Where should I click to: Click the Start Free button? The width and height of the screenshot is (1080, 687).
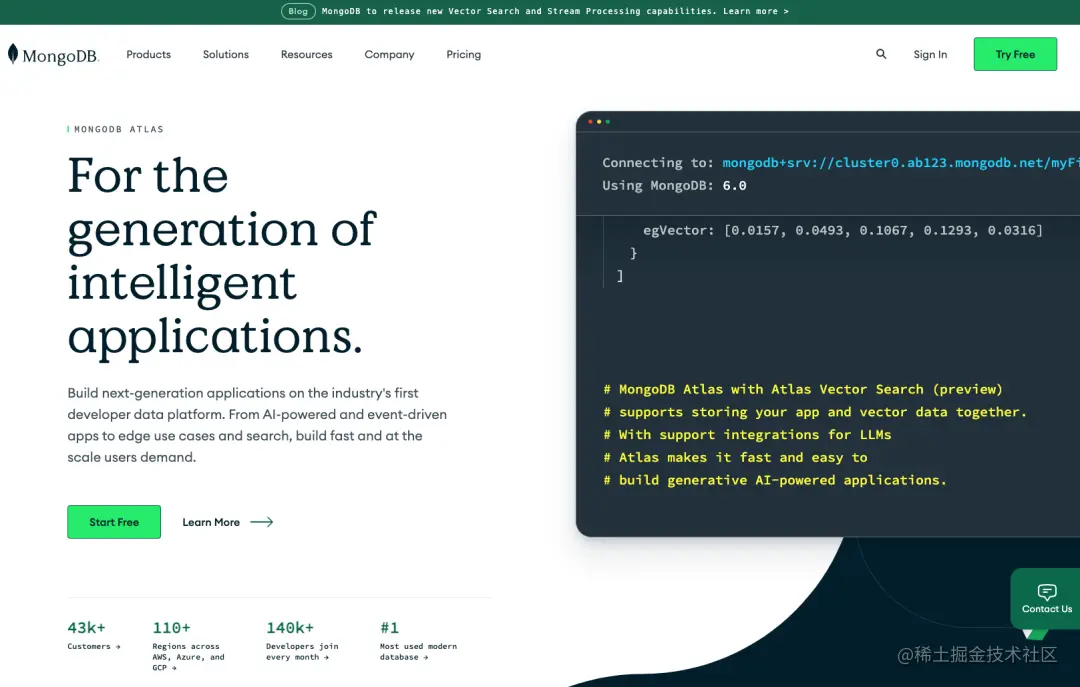pos(114,522)
